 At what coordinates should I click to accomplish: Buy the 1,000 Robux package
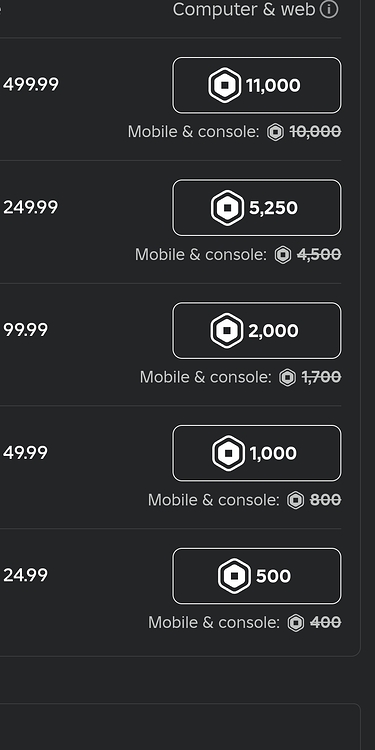(257, 453)
